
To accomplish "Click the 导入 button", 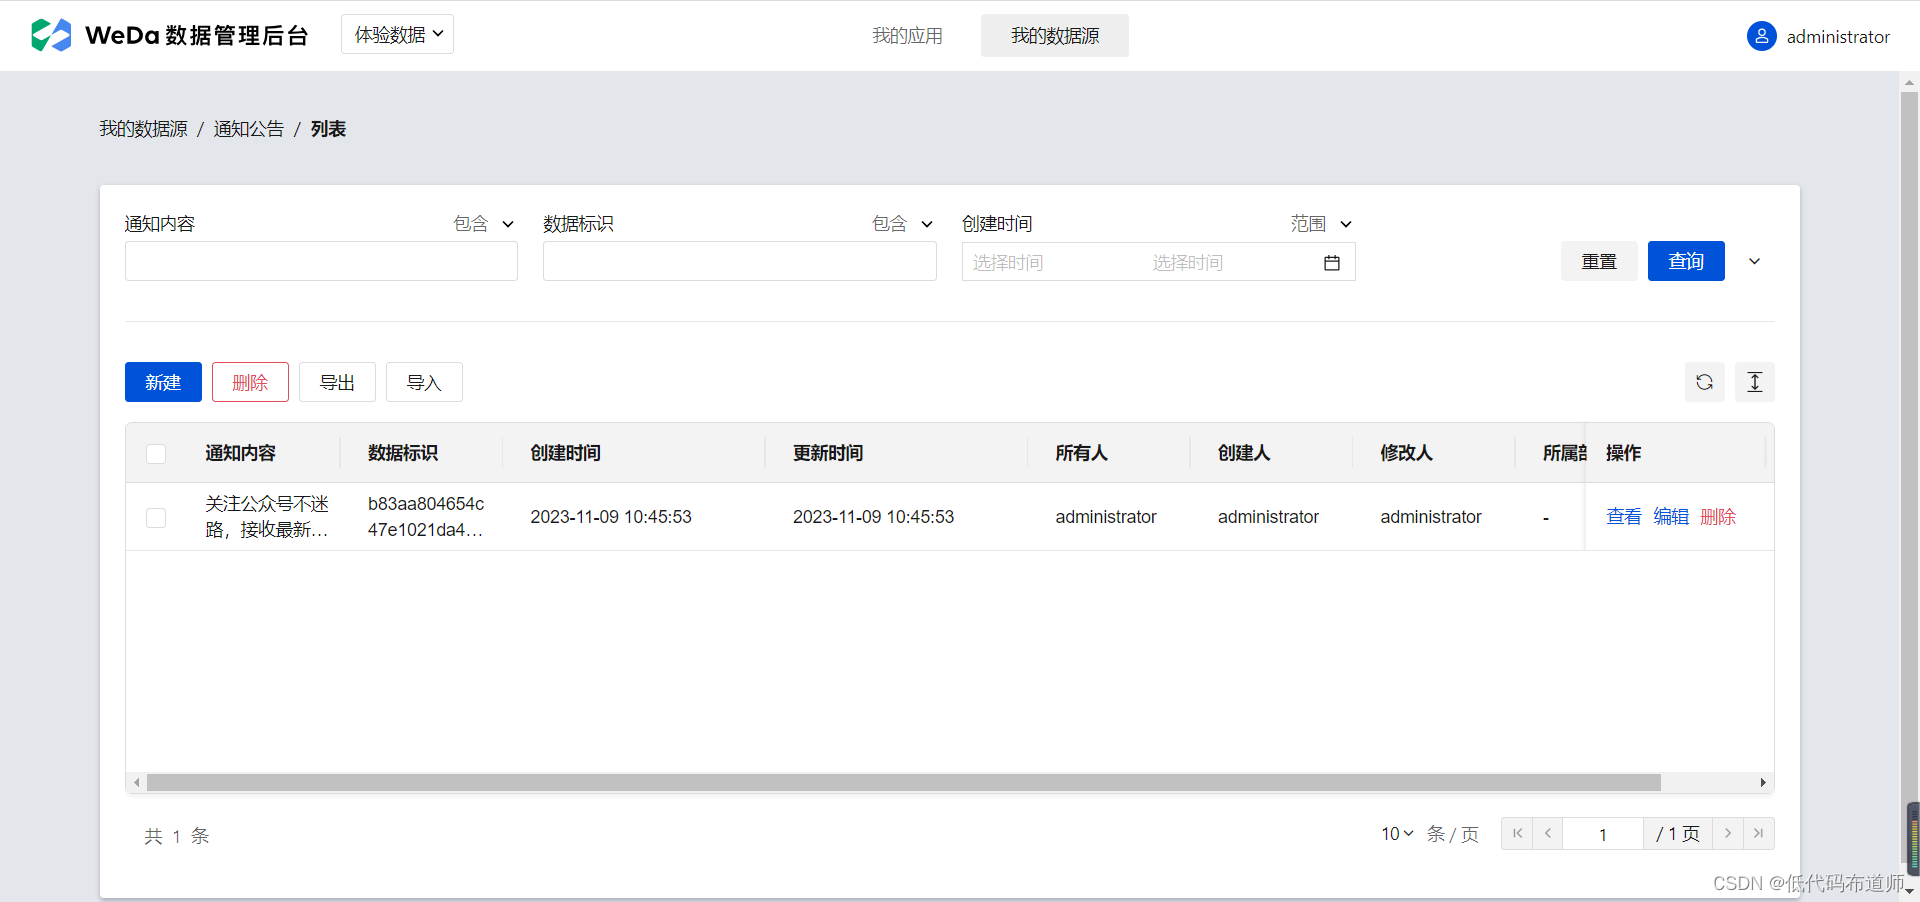I will pyautogui.click(x=424, y=382).
